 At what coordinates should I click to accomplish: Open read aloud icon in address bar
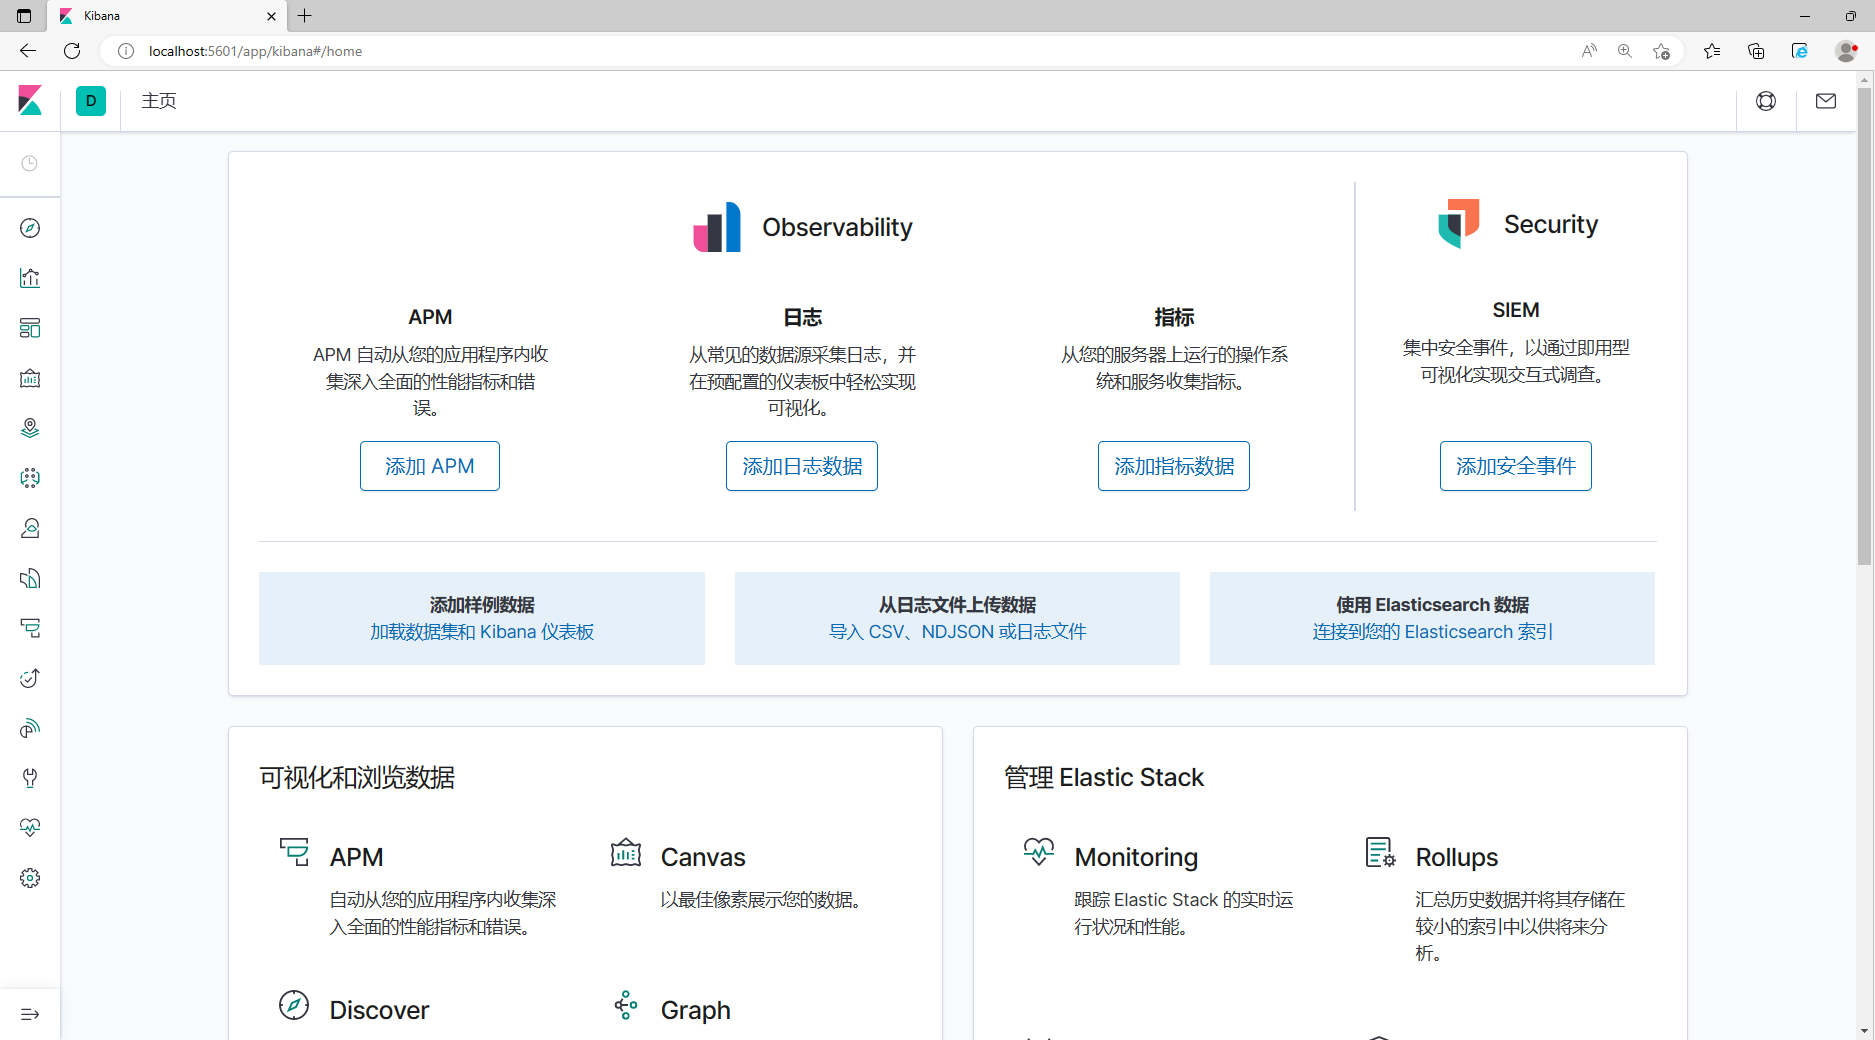pos(1589,51)
